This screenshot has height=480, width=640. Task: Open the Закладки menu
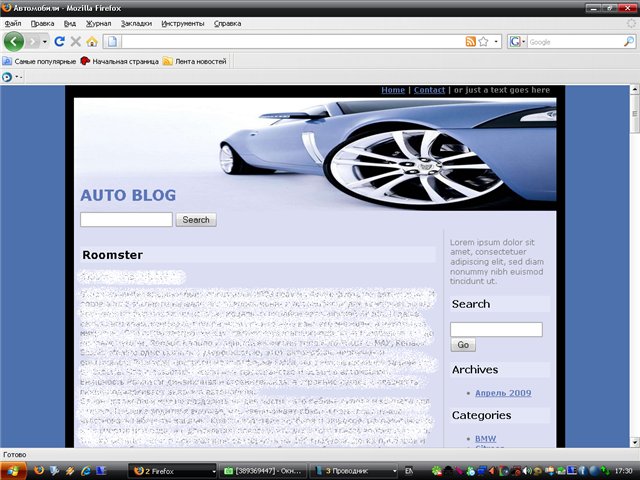click(136, 22)
